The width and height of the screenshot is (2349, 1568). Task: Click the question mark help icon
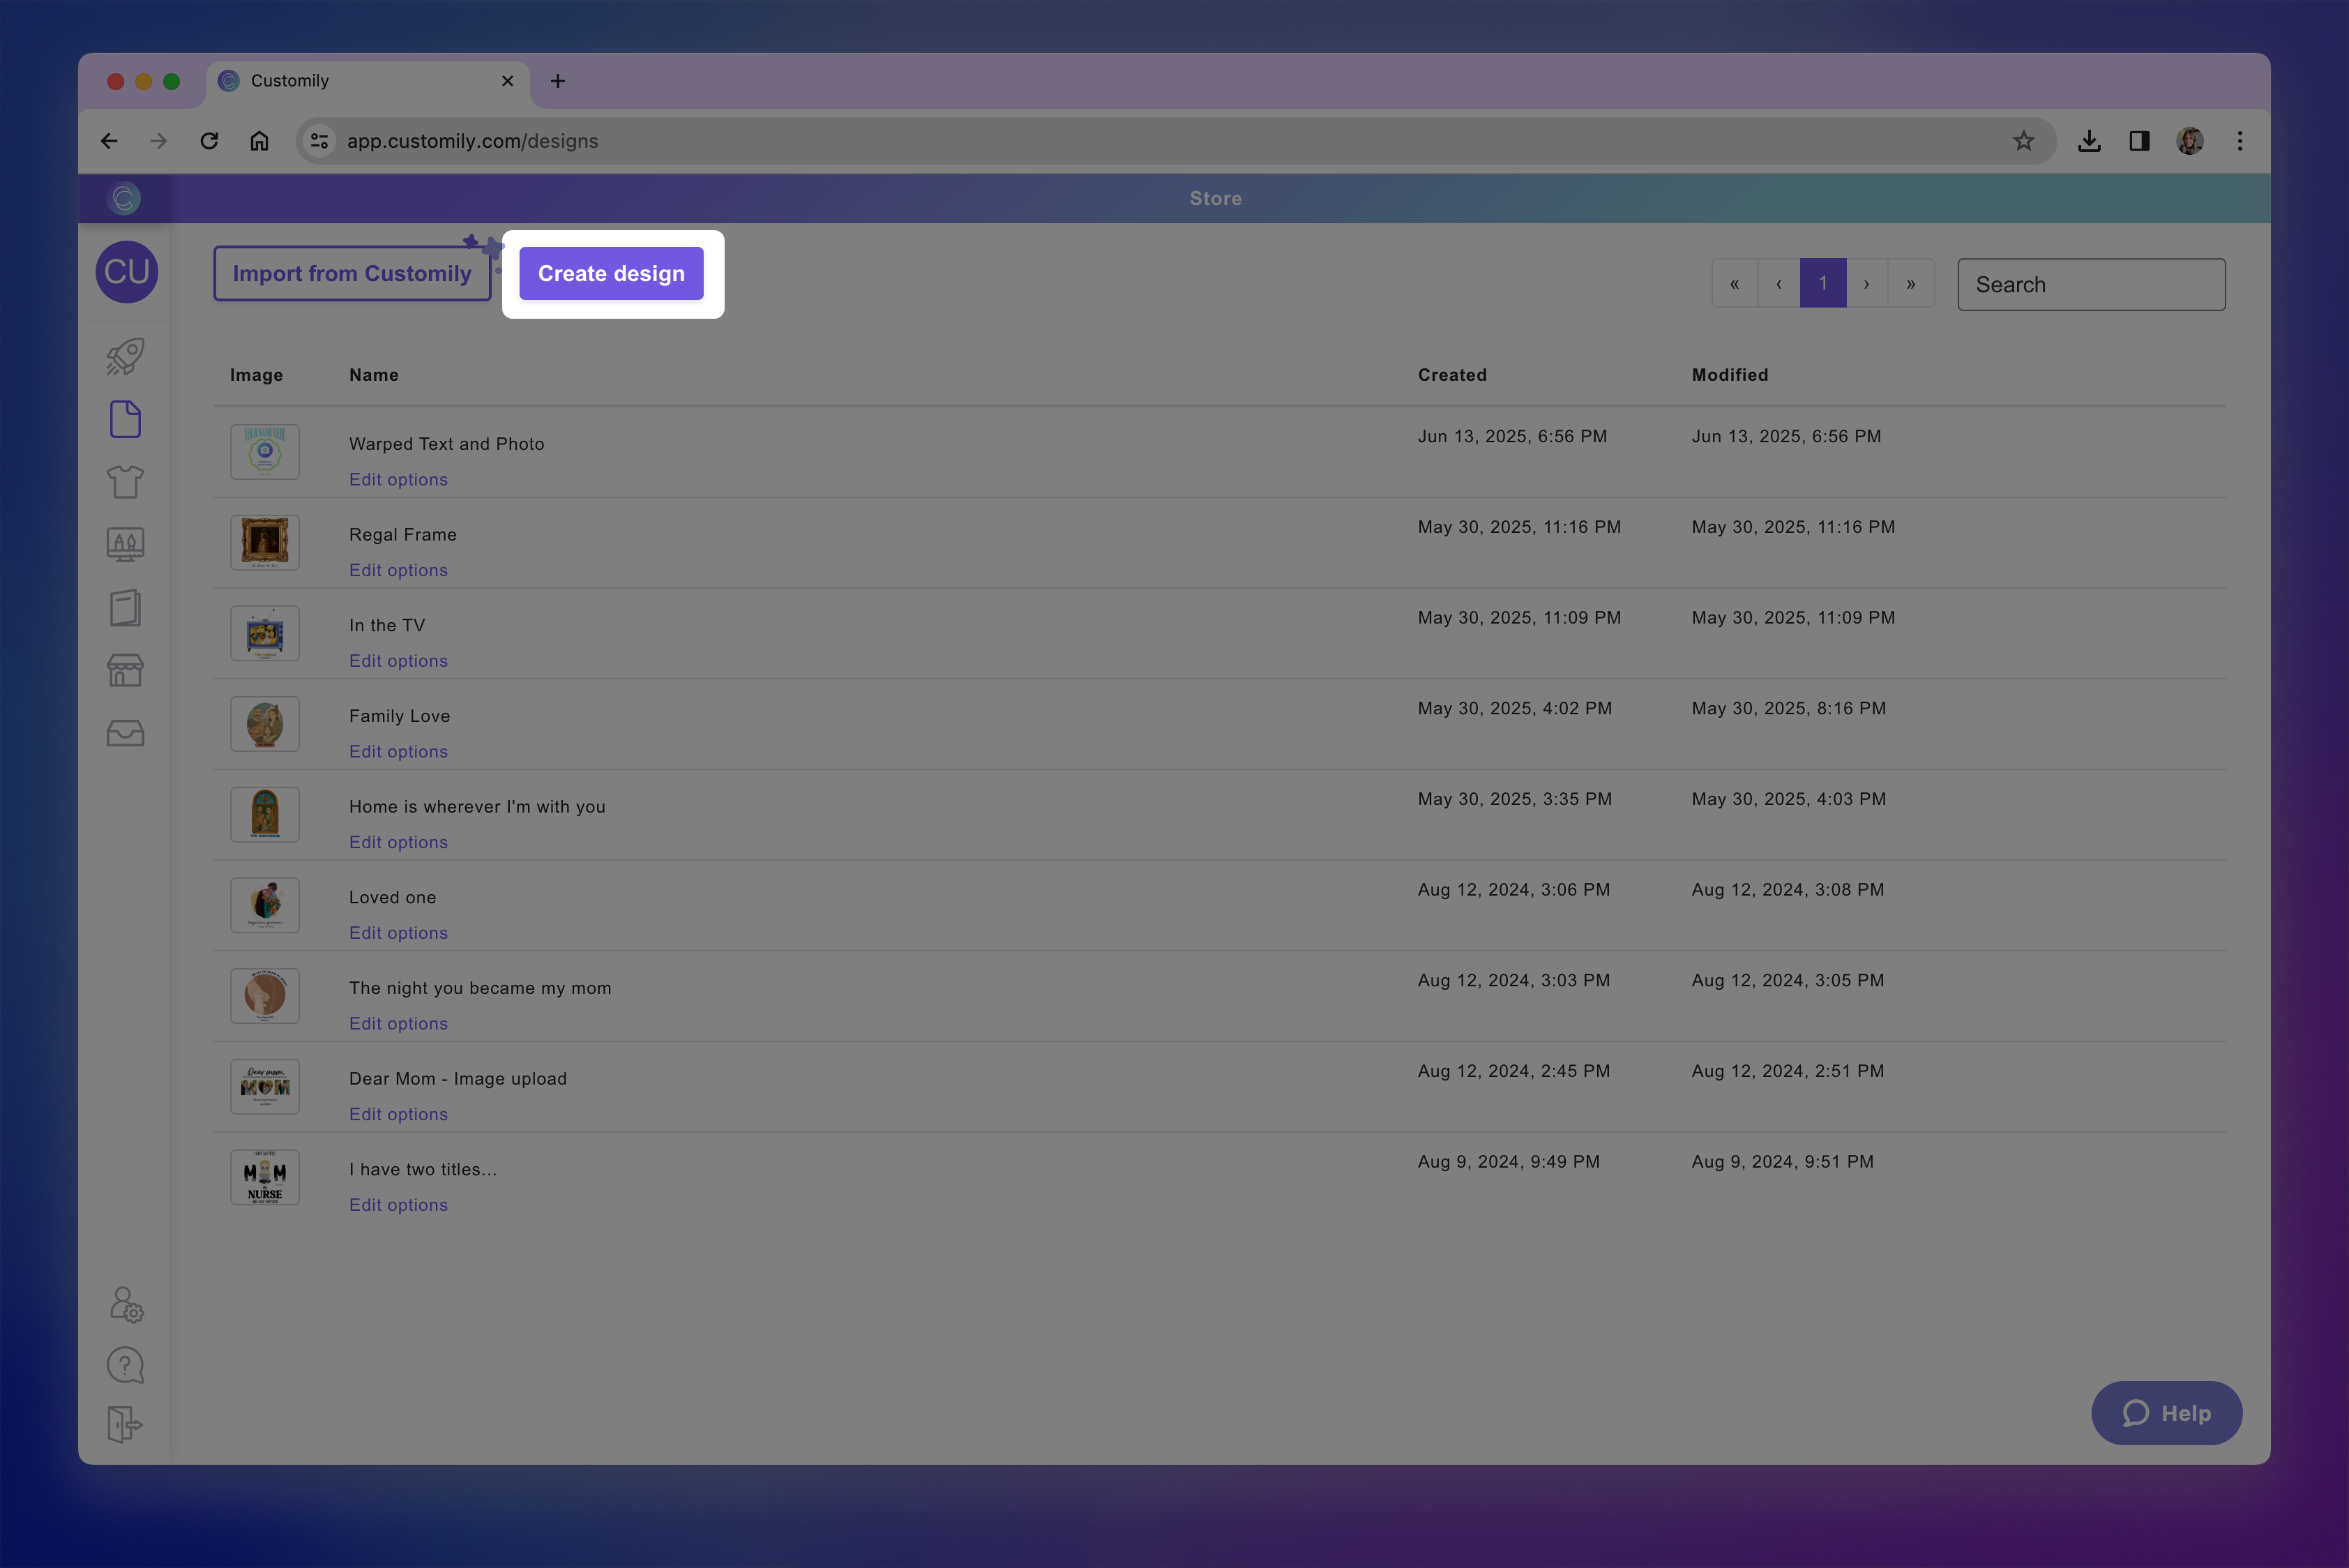125,1365
